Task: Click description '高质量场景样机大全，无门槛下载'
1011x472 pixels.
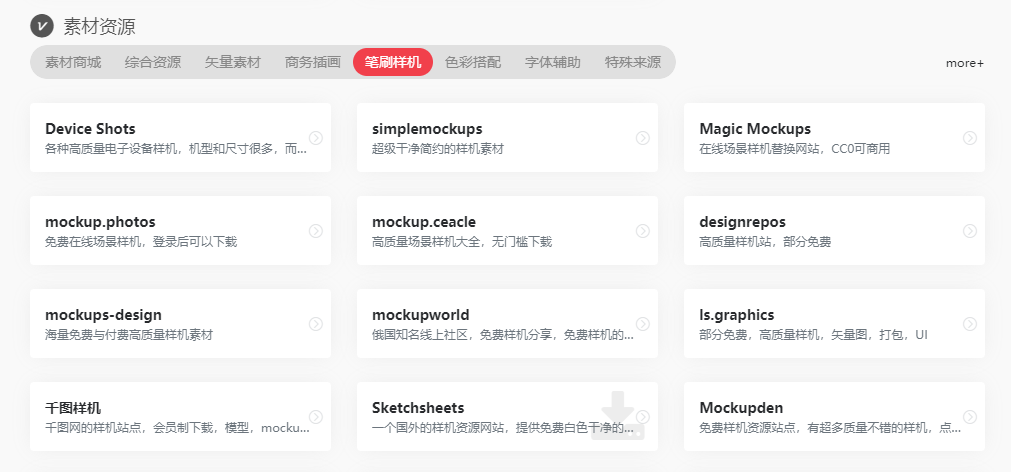Action: point(462,242)
